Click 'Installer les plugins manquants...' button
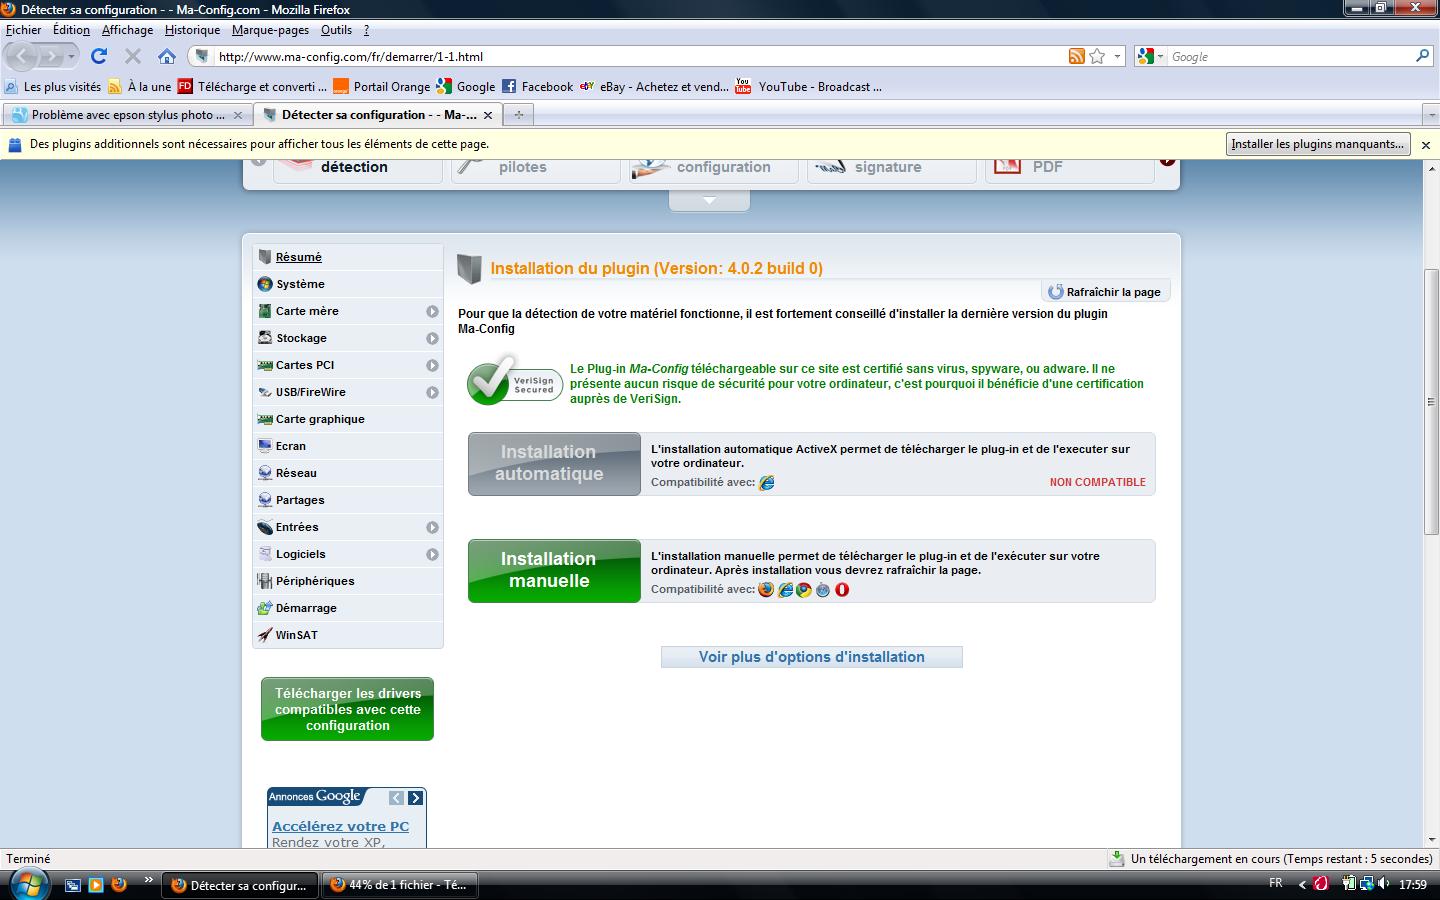This screenshot has height=900, width=1440. coord(1318,144)
